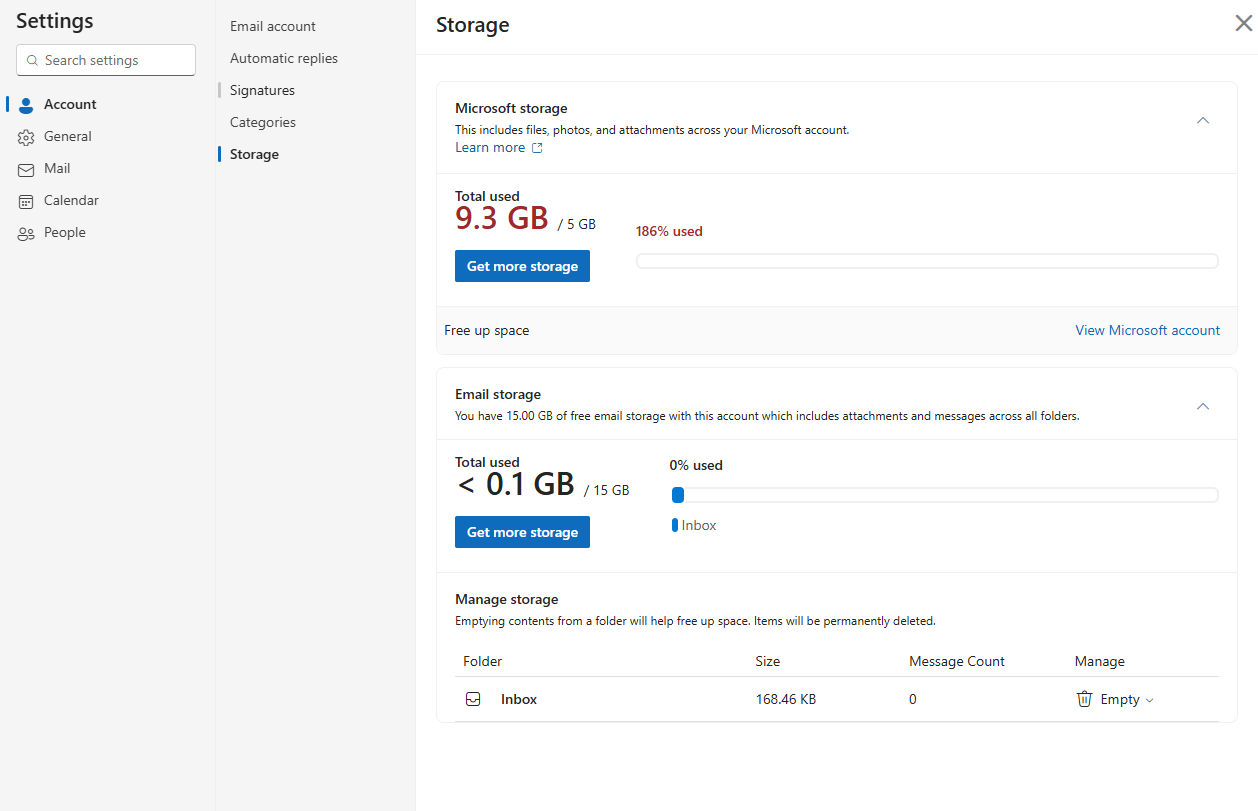Click the Learn more external-link icon

[537, 148]
